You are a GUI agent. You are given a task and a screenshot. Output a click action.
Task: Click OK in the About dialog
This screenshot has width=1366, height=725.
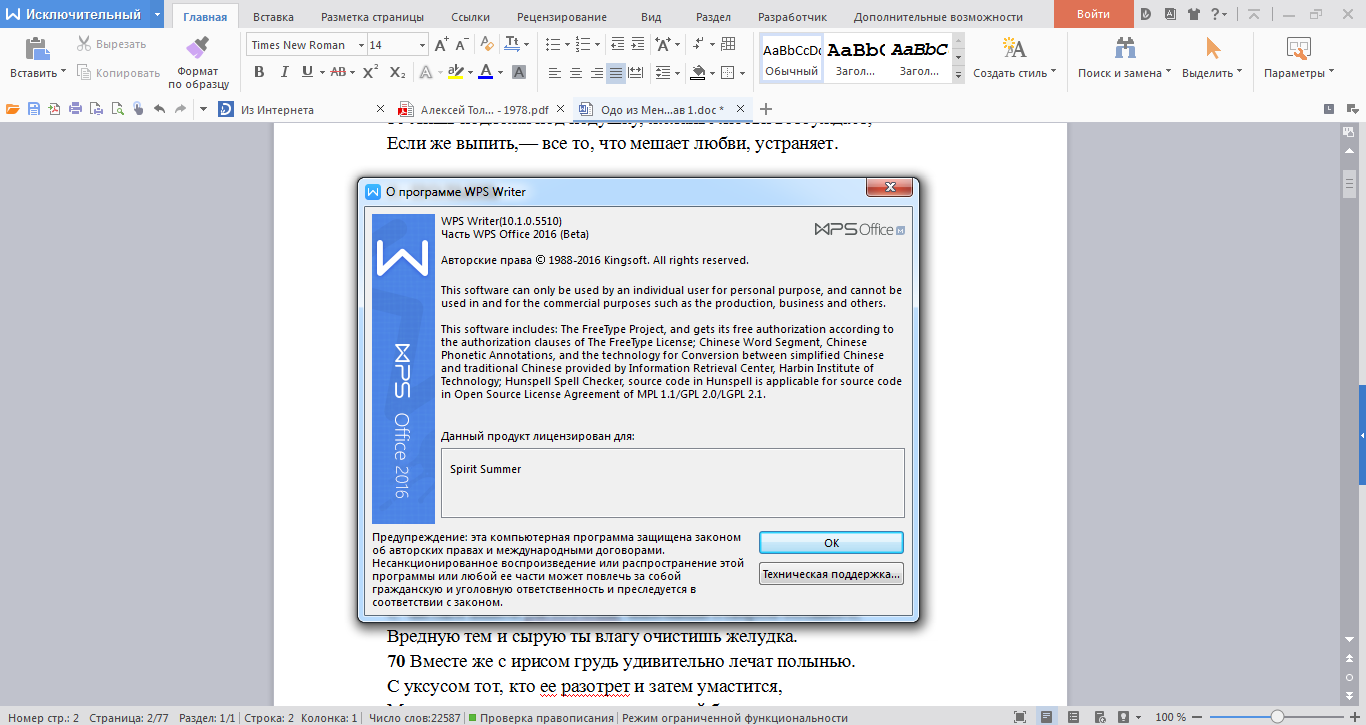click(x=831, y=543)
